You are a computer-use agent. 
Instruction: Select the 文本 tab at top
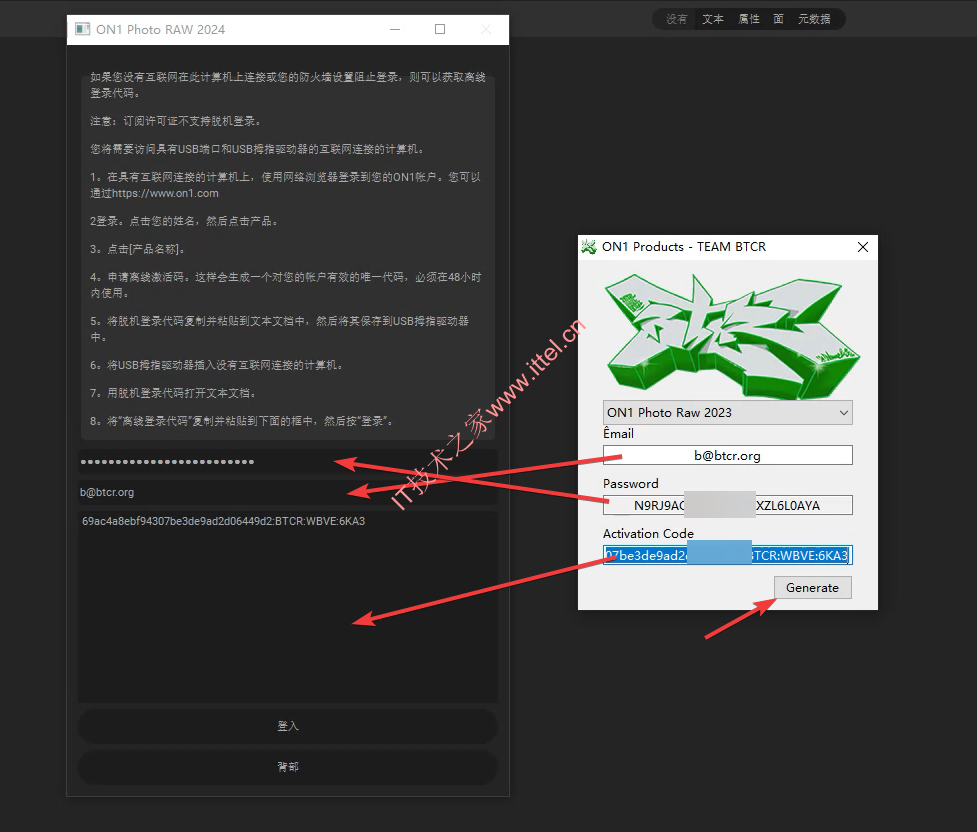tap(713, 19)
